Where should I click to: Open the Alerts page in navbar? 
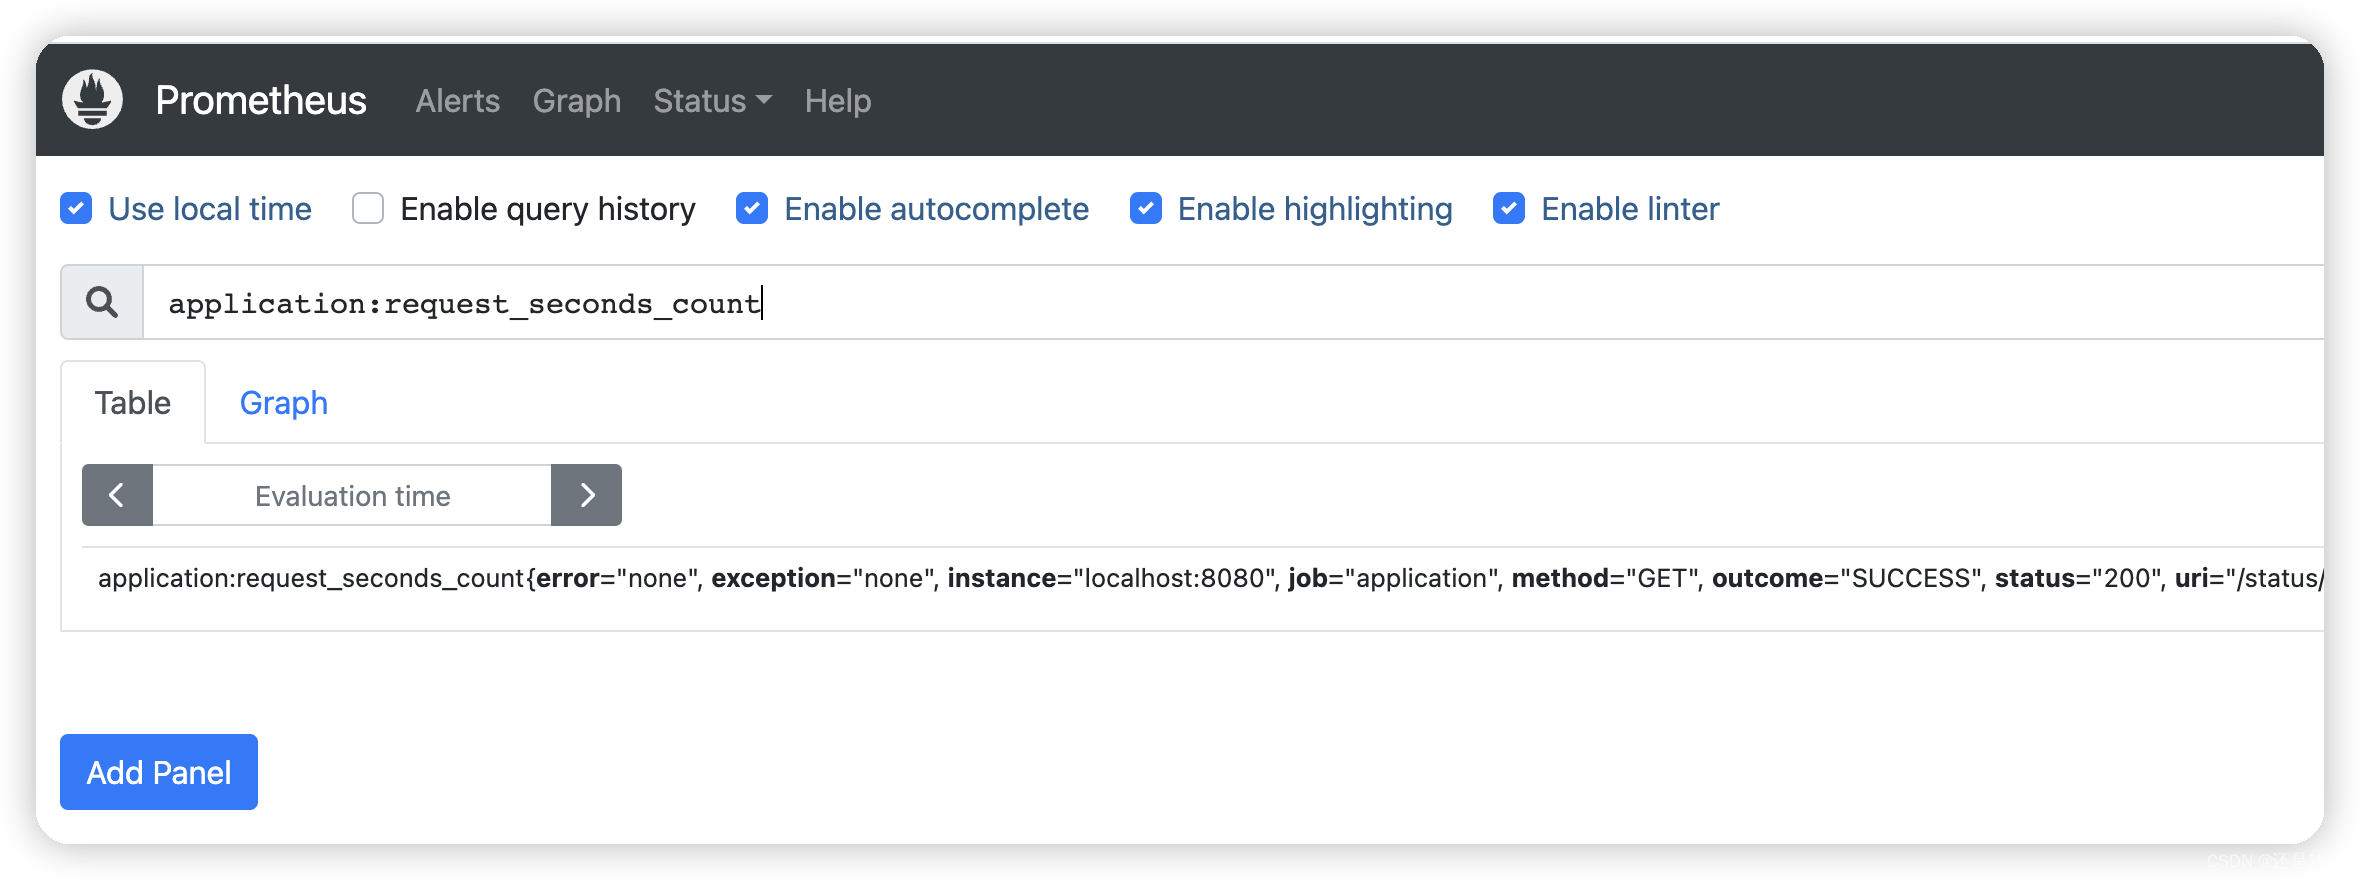(457, 101)
